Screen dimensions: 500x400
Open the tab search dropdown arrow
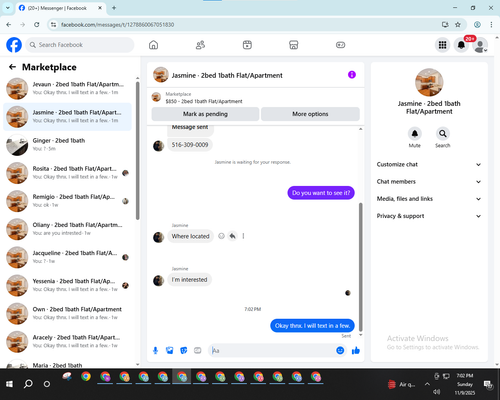[8, 8]
